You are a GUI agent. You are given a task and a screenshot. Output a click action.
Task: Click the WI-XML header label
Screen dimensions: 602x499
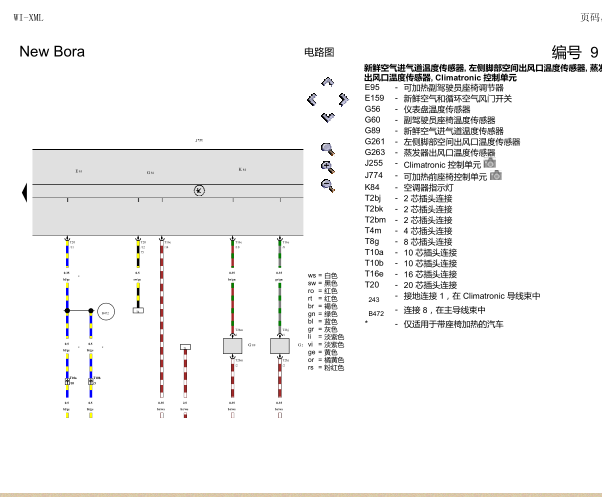28,18
